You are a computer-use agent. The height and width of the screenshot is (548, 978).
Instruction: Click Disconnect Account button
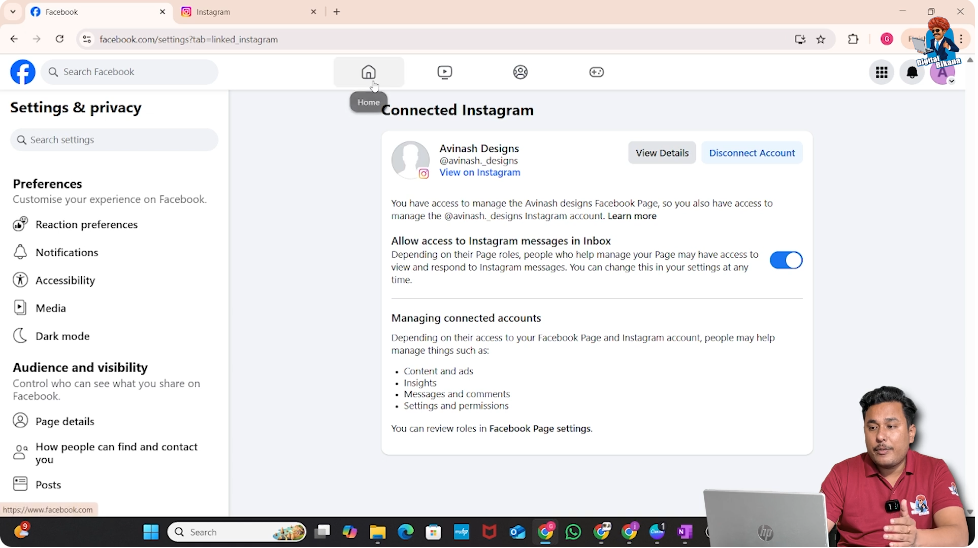coord(752,153)
